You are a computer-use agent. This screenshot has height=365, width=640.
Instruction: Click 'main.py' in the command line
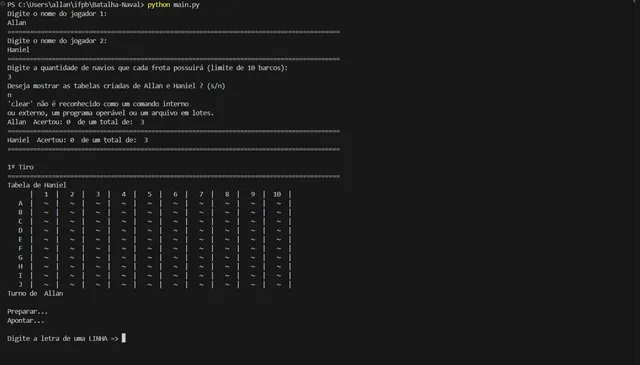[x=187, y=4]
